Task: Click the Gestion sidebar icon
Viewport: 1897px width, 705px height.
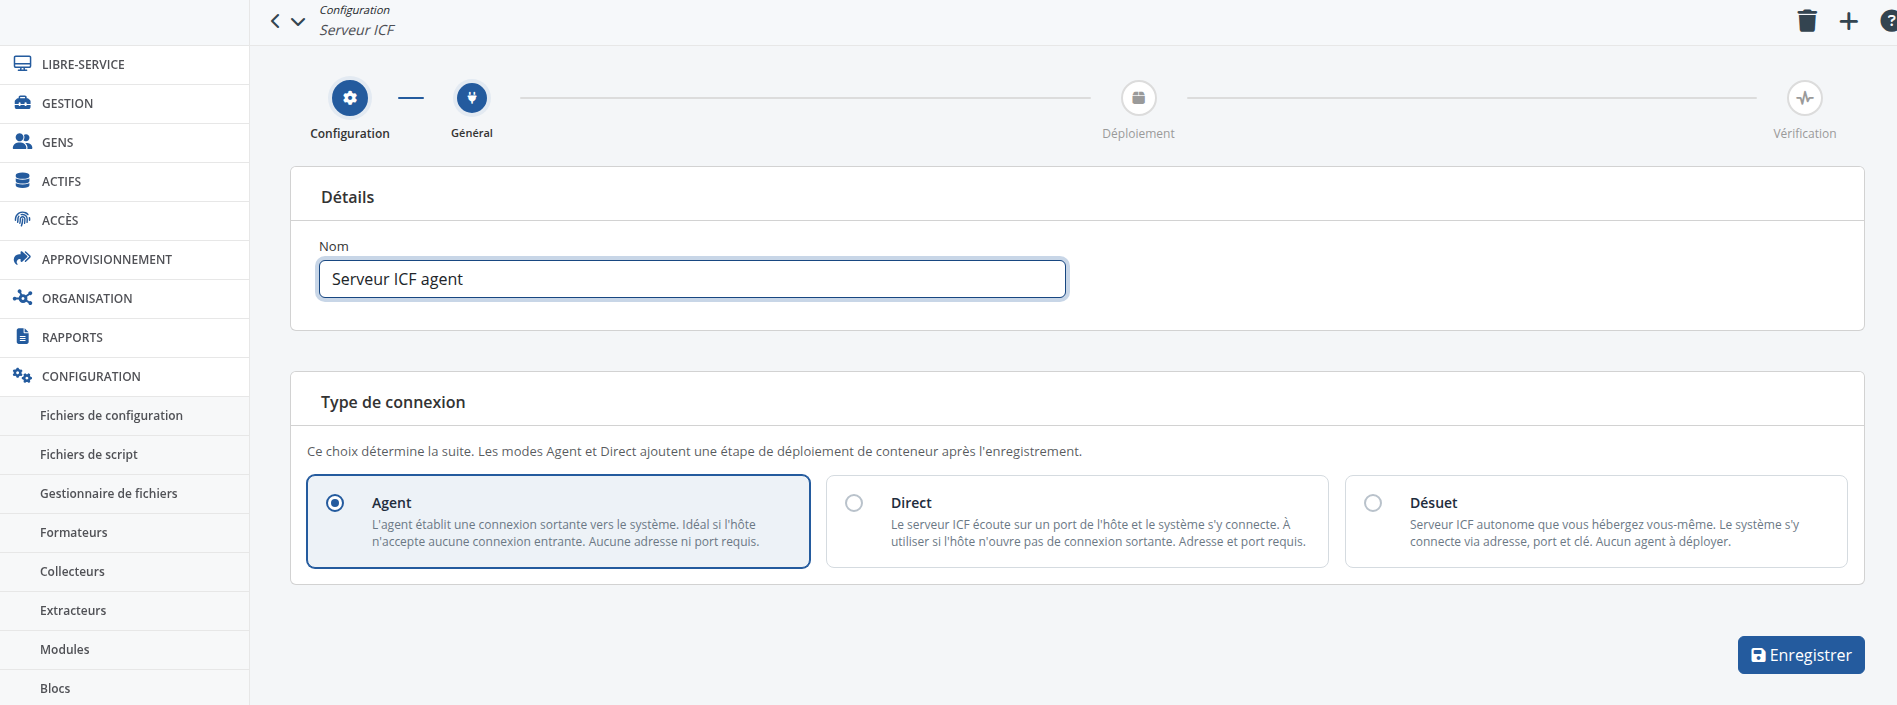Action: tap(22, 103)
